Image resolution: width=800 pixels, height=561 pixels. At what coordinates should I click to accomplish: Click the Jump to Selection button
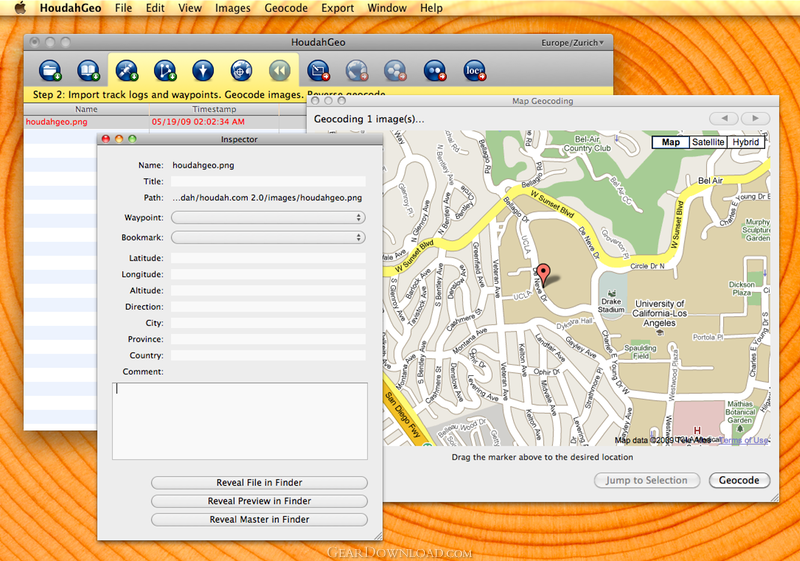pos(646,480)
